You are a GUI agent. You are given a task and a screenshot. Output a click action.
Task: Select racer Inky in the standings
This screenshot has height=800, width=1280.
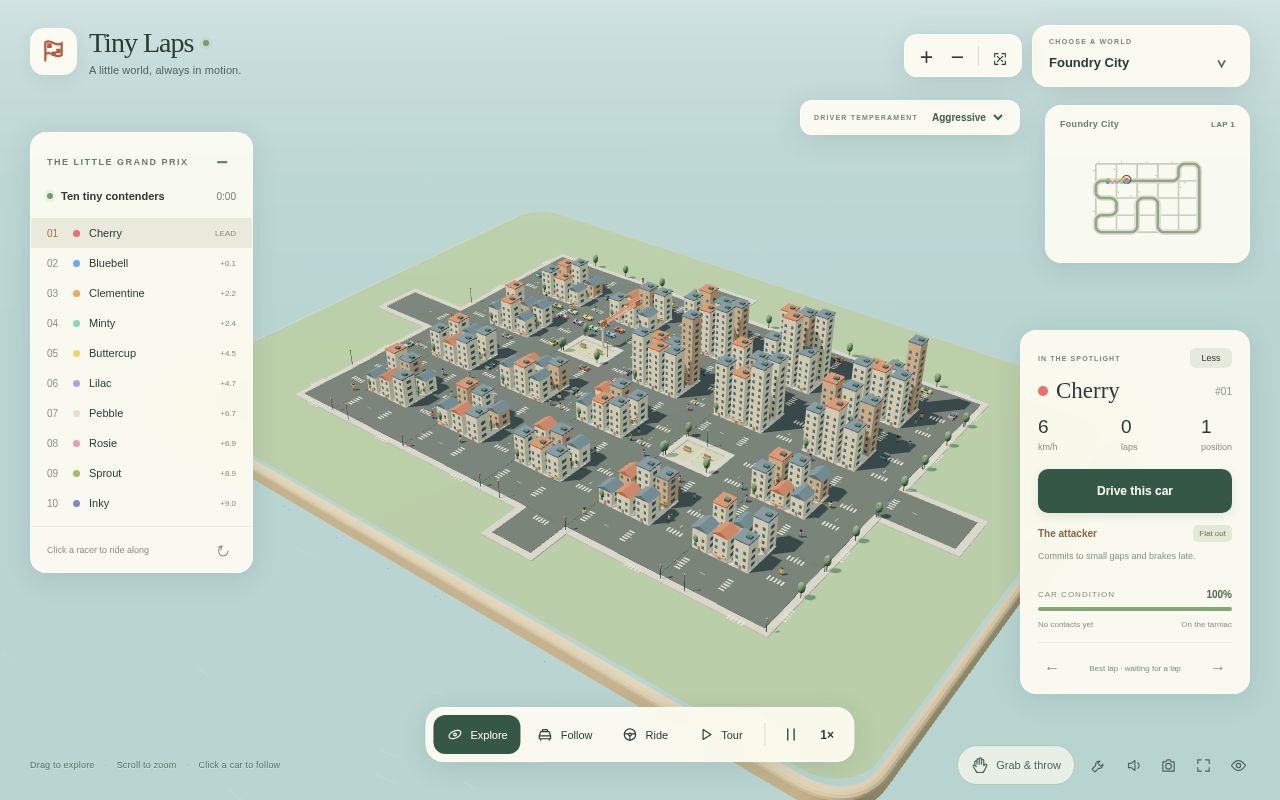tap(141, 503)
